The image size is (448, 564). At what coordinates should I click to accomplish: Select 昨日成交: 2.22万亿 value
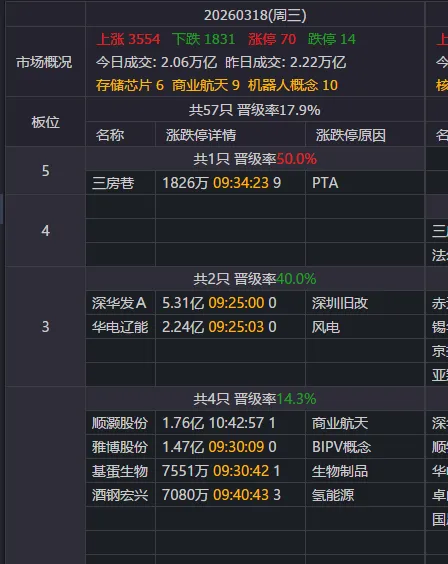coord(285,62)
